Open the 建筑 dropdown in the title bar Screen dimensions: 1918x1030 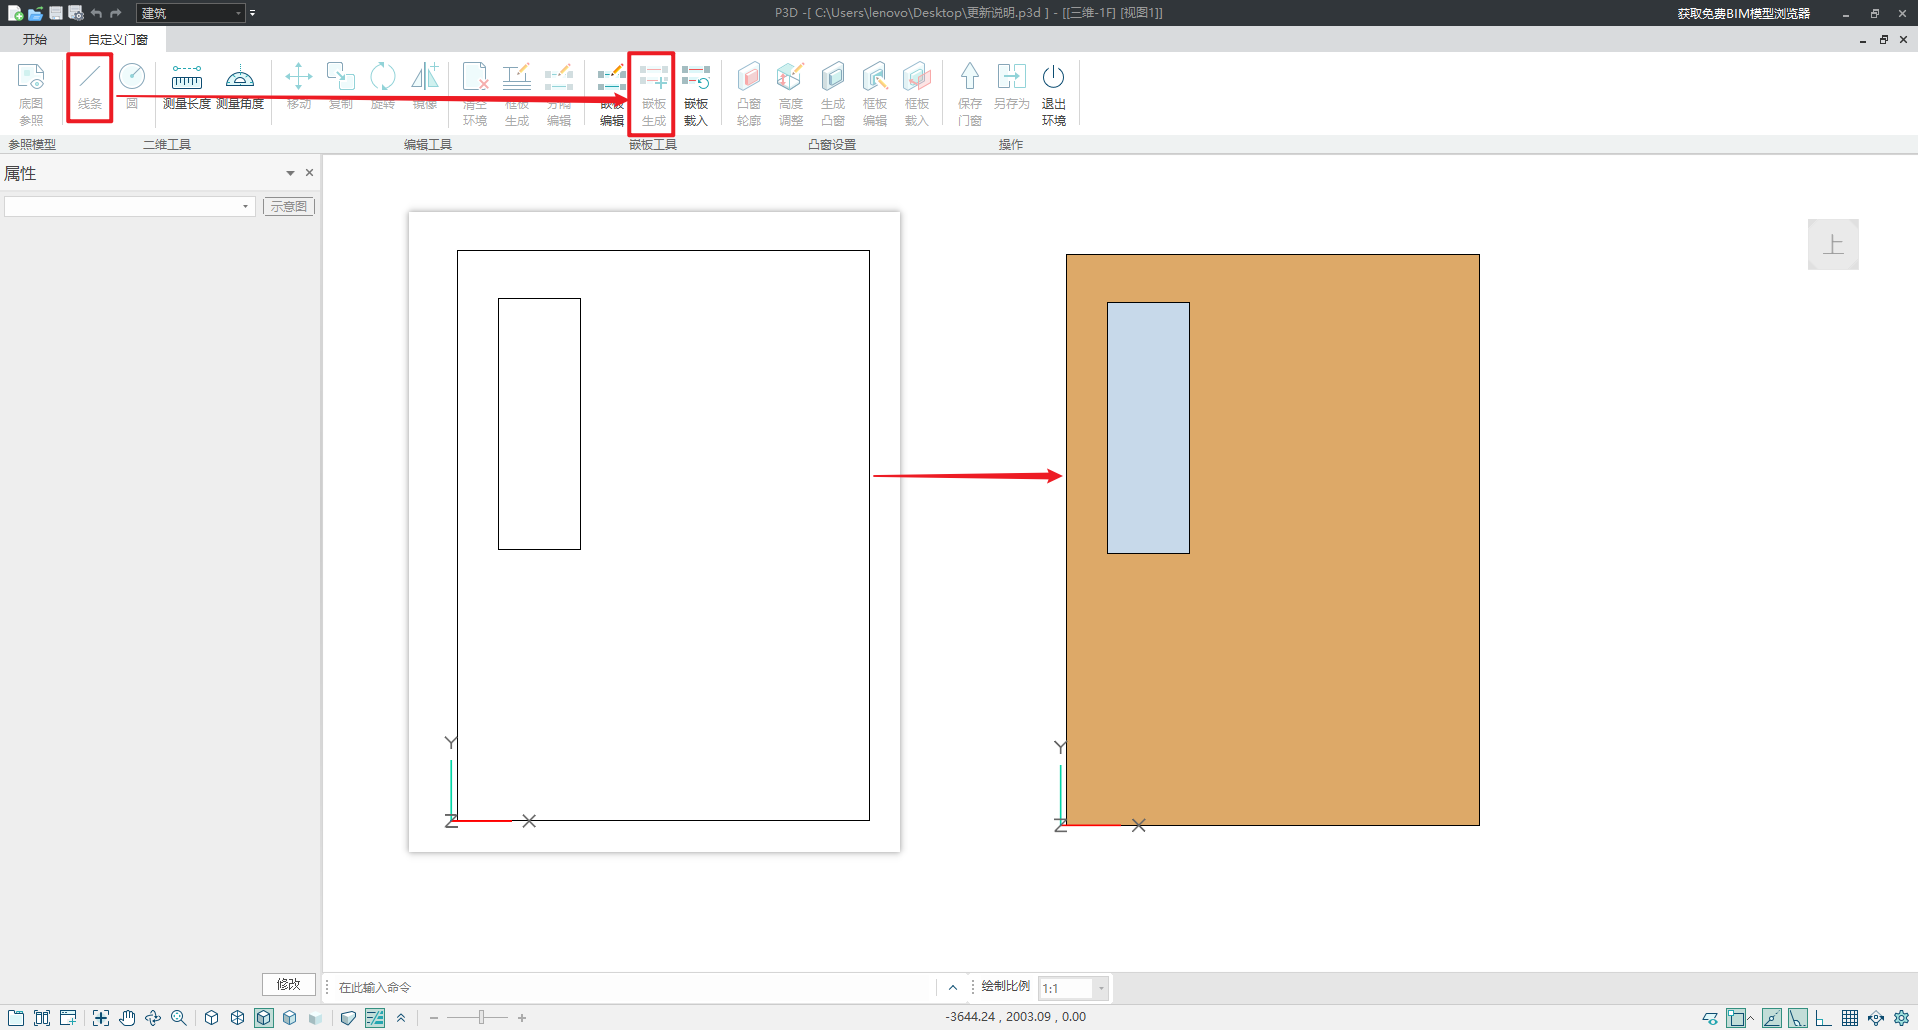(x=238, y=13)
